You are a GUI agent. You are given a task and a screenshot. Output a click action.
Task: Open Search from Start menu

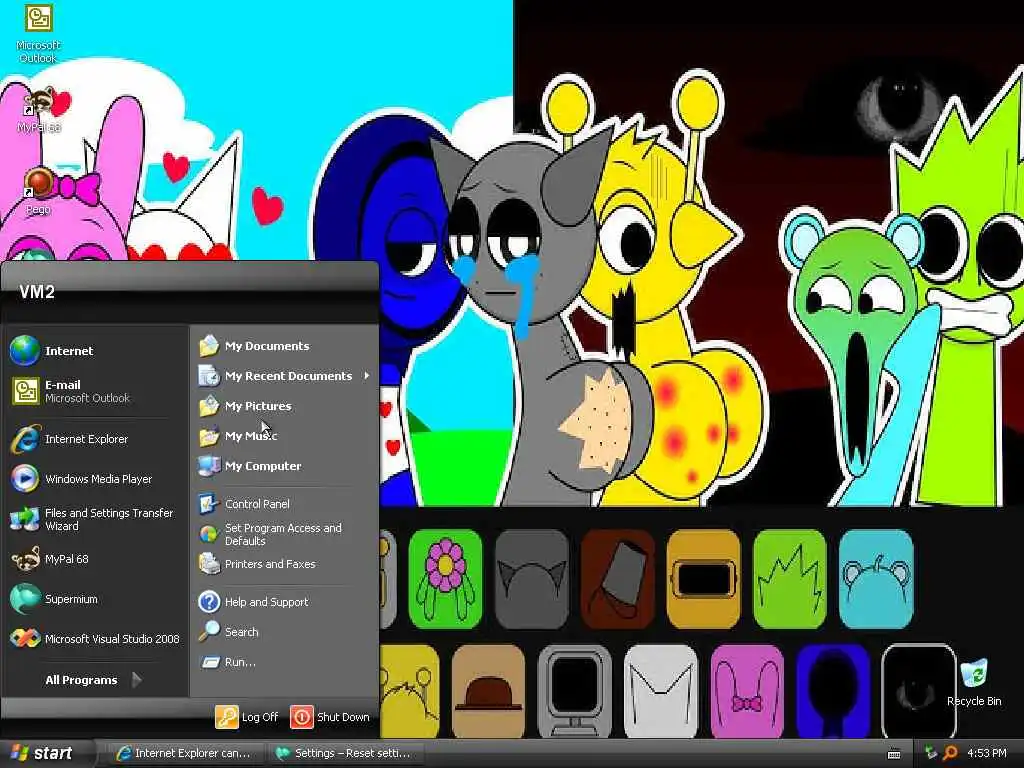point(285,632)
